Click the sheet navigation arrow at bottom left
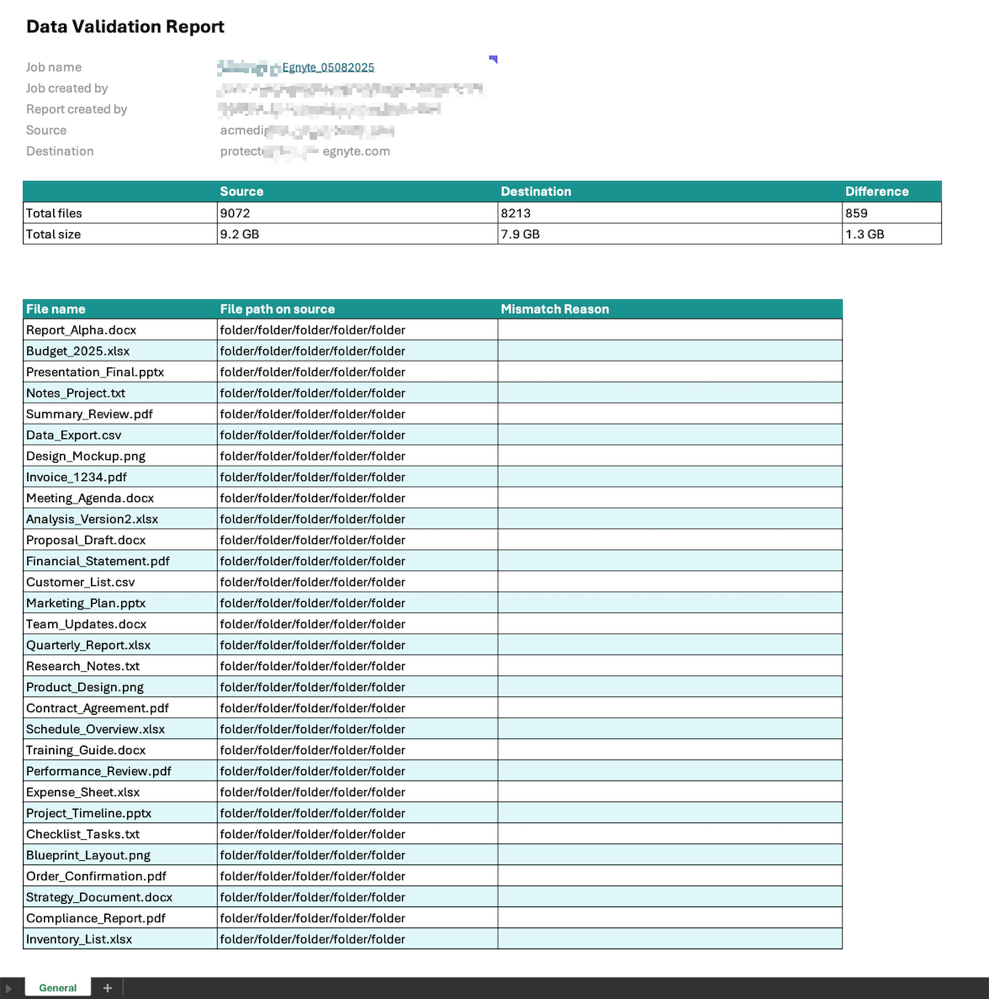 10,988
